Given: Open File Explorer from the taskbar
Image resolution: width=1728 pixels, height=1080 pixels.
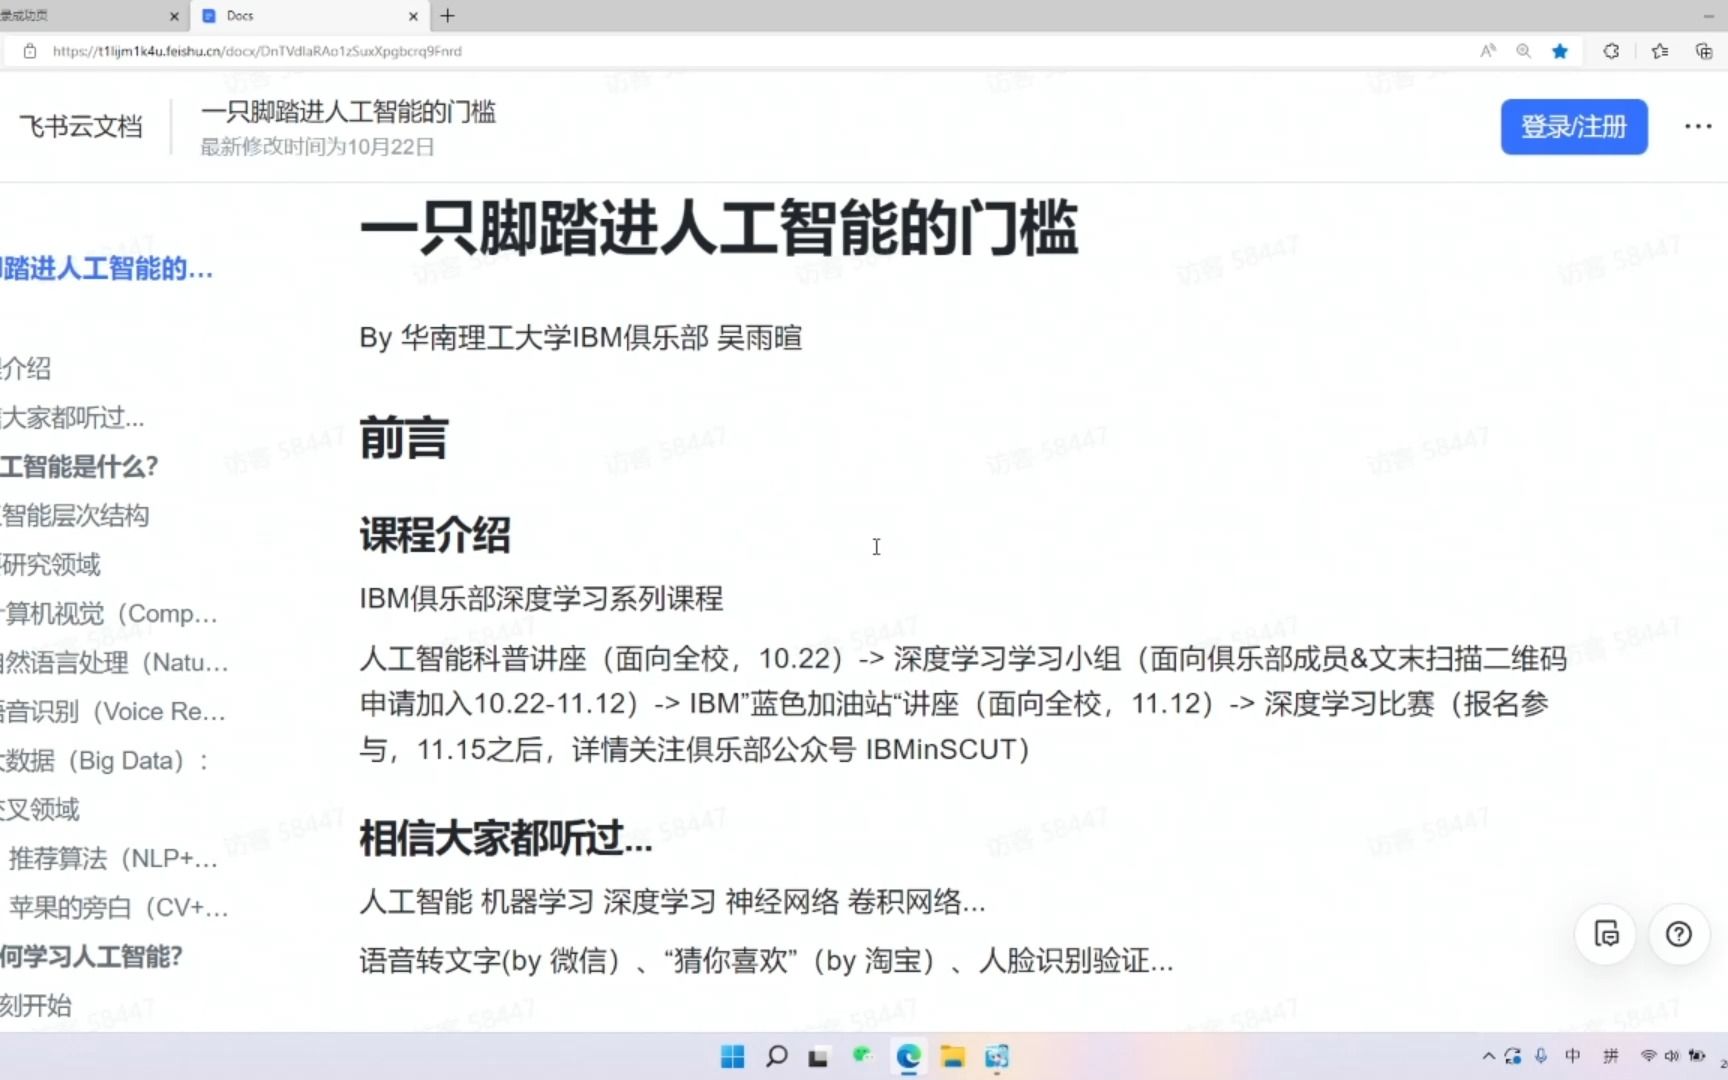Looking at the screenshot, I should pos(953,1057).
